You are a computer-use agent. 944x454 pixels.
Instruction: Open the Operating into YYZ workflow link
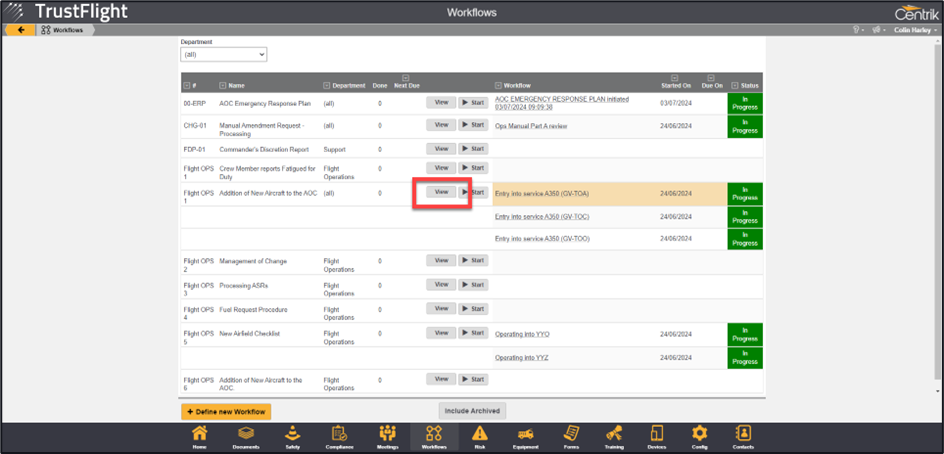[x=521, y=357]
